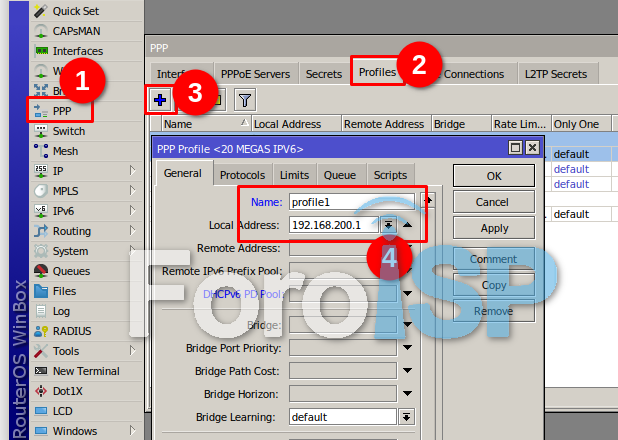Collapse Local Address with up arrow
This screenshot has height=440, width=618.
click(x=407, y=224)
